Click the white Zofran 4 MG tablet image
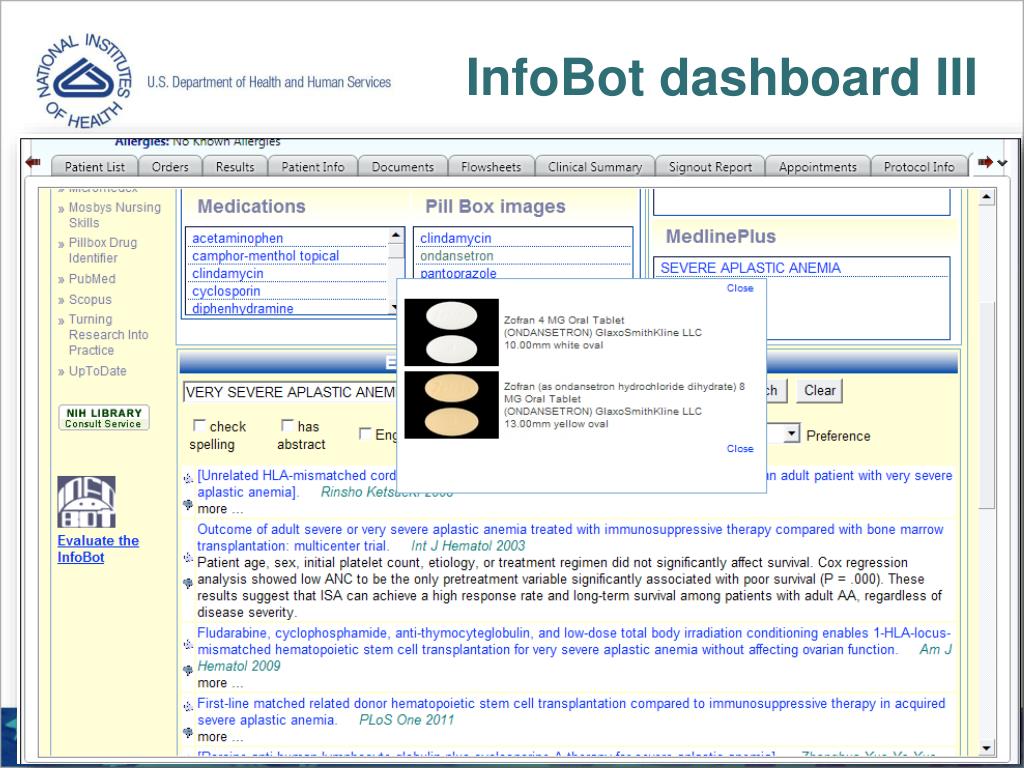Image resolution: width=1024 pixels, height=768 pixels. pos(451,332)
